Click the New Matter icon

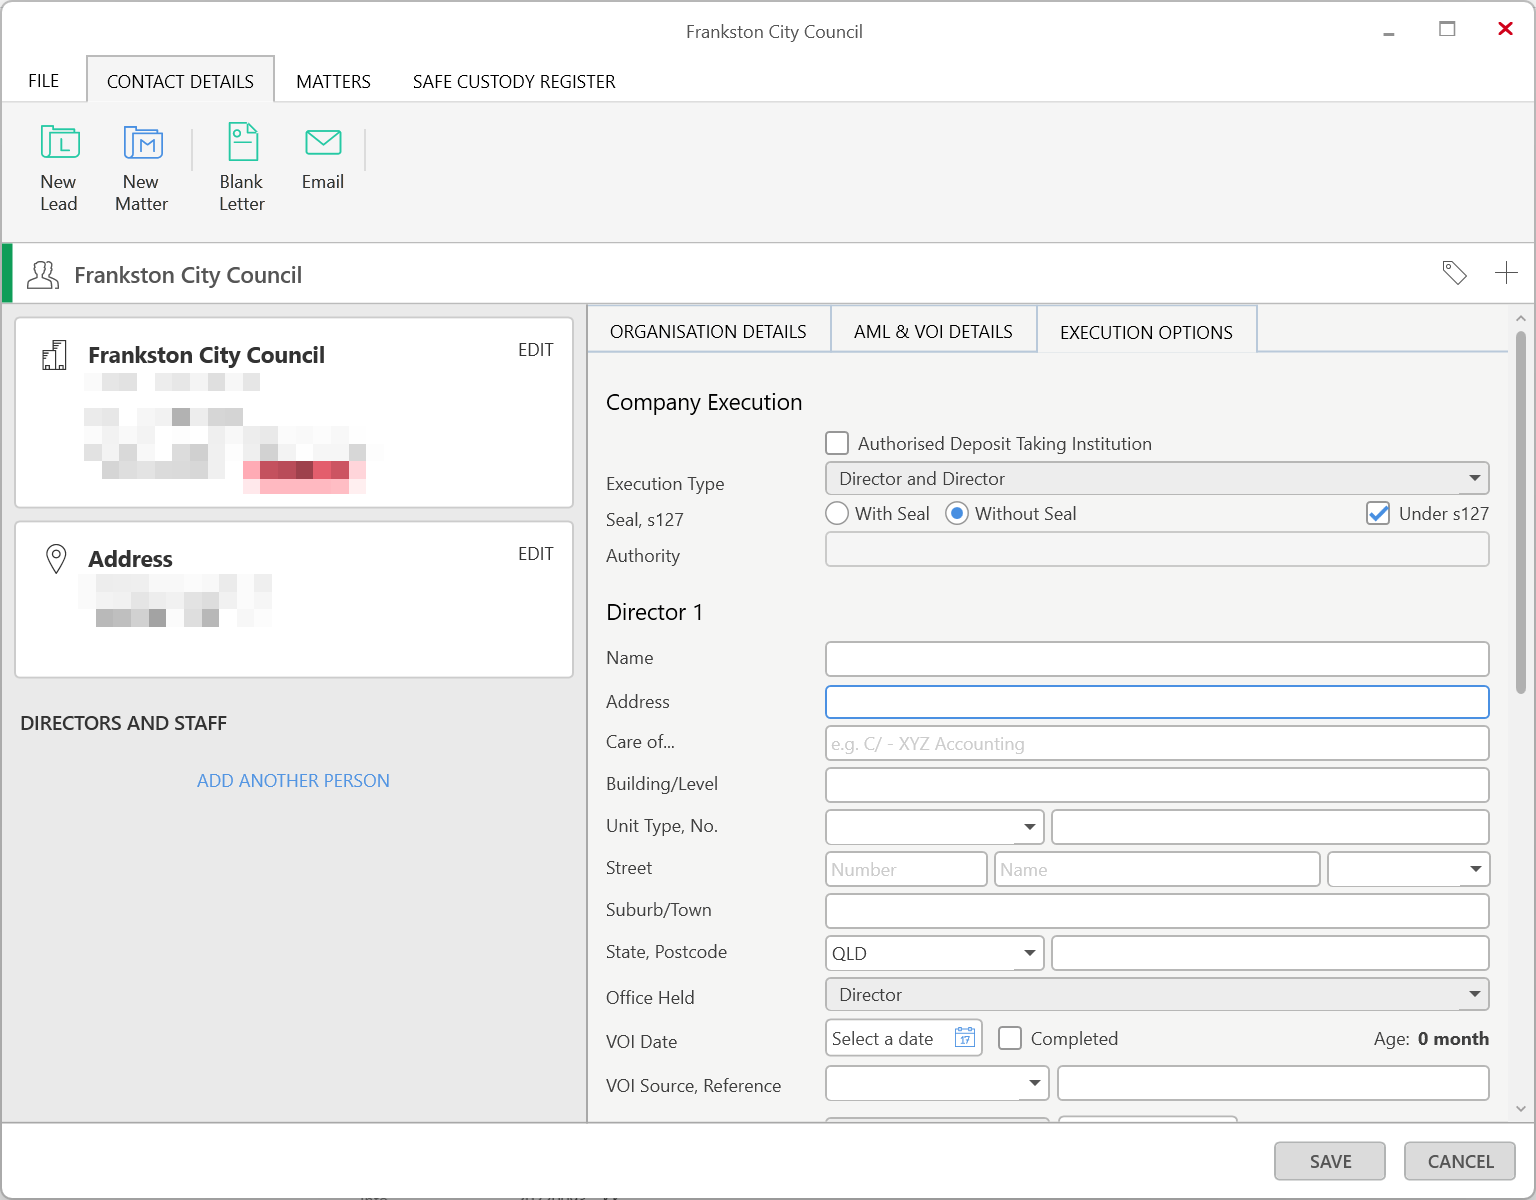pyautogui.click(x=142, y=144)
